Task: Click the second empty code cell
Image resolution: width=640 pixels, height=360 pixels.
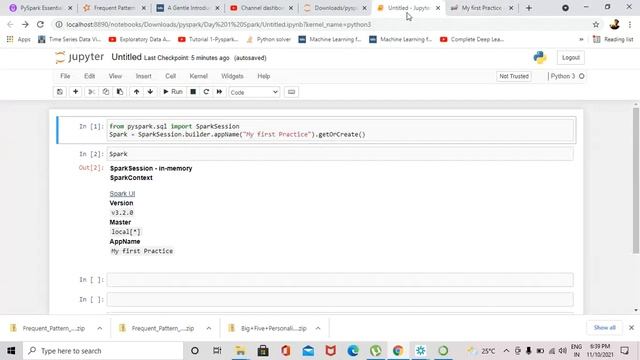Action: 340,300
